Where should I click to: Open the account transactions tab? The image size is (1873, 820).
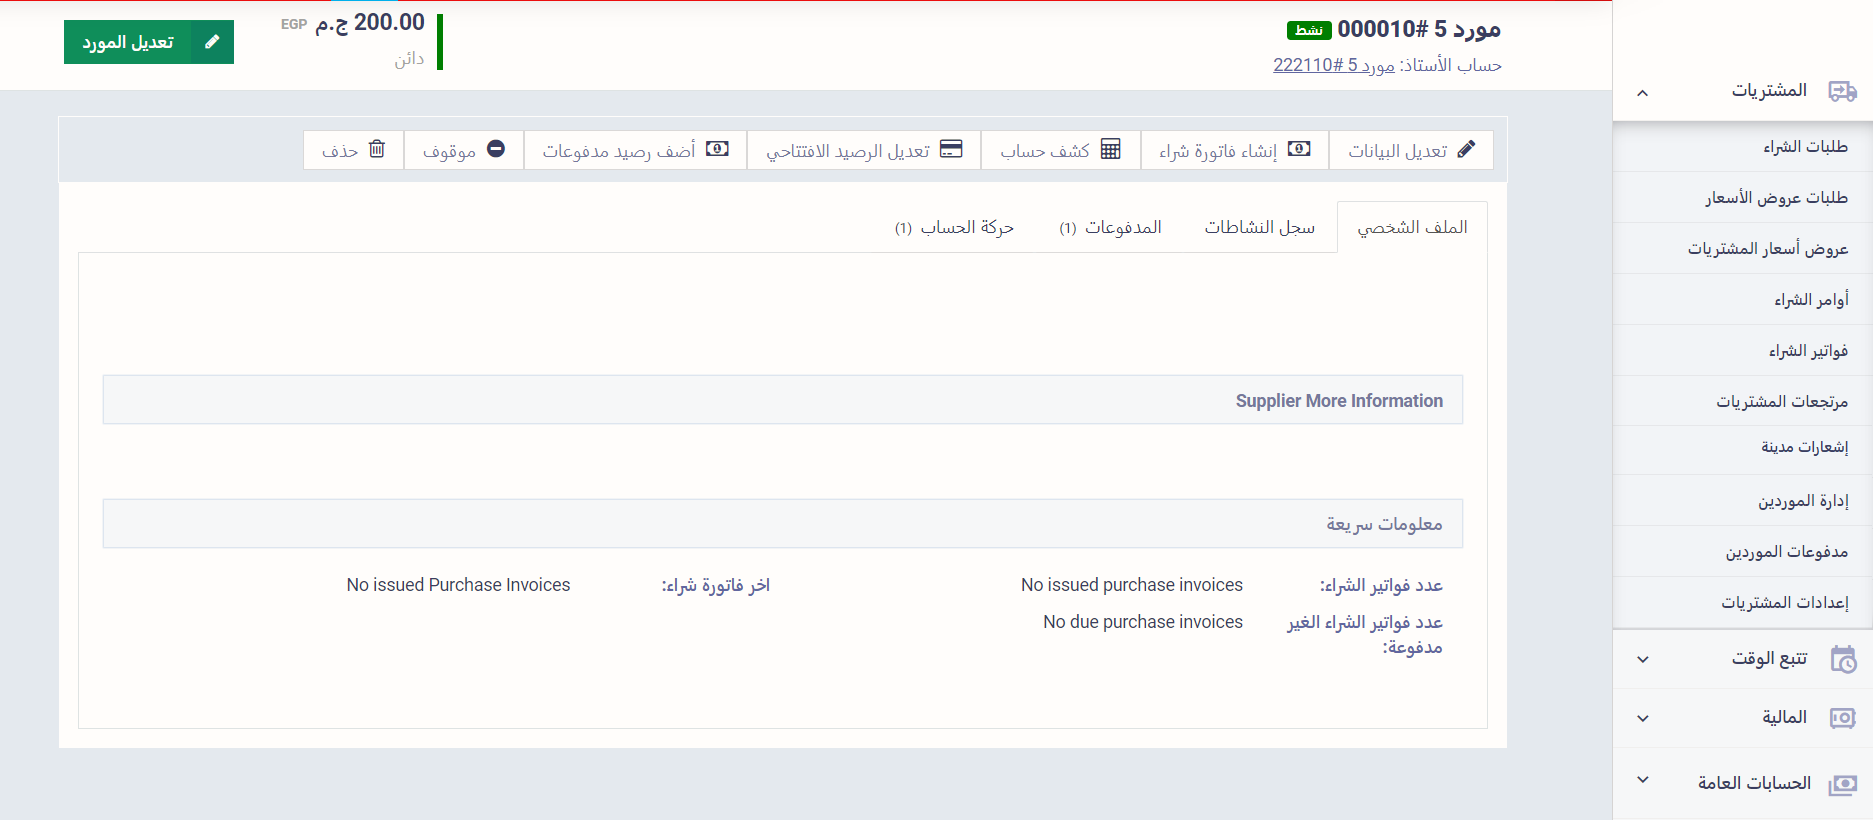click(x=954, y=228)
